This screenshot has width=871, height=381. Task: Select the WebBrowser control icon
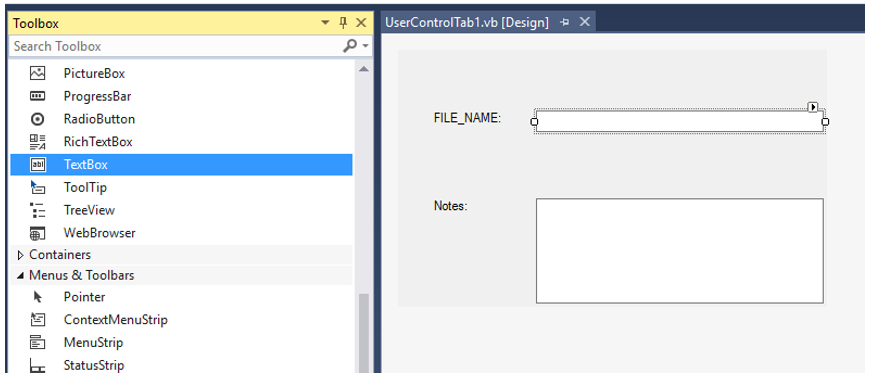pyautogui.click(x=37, y=233)
